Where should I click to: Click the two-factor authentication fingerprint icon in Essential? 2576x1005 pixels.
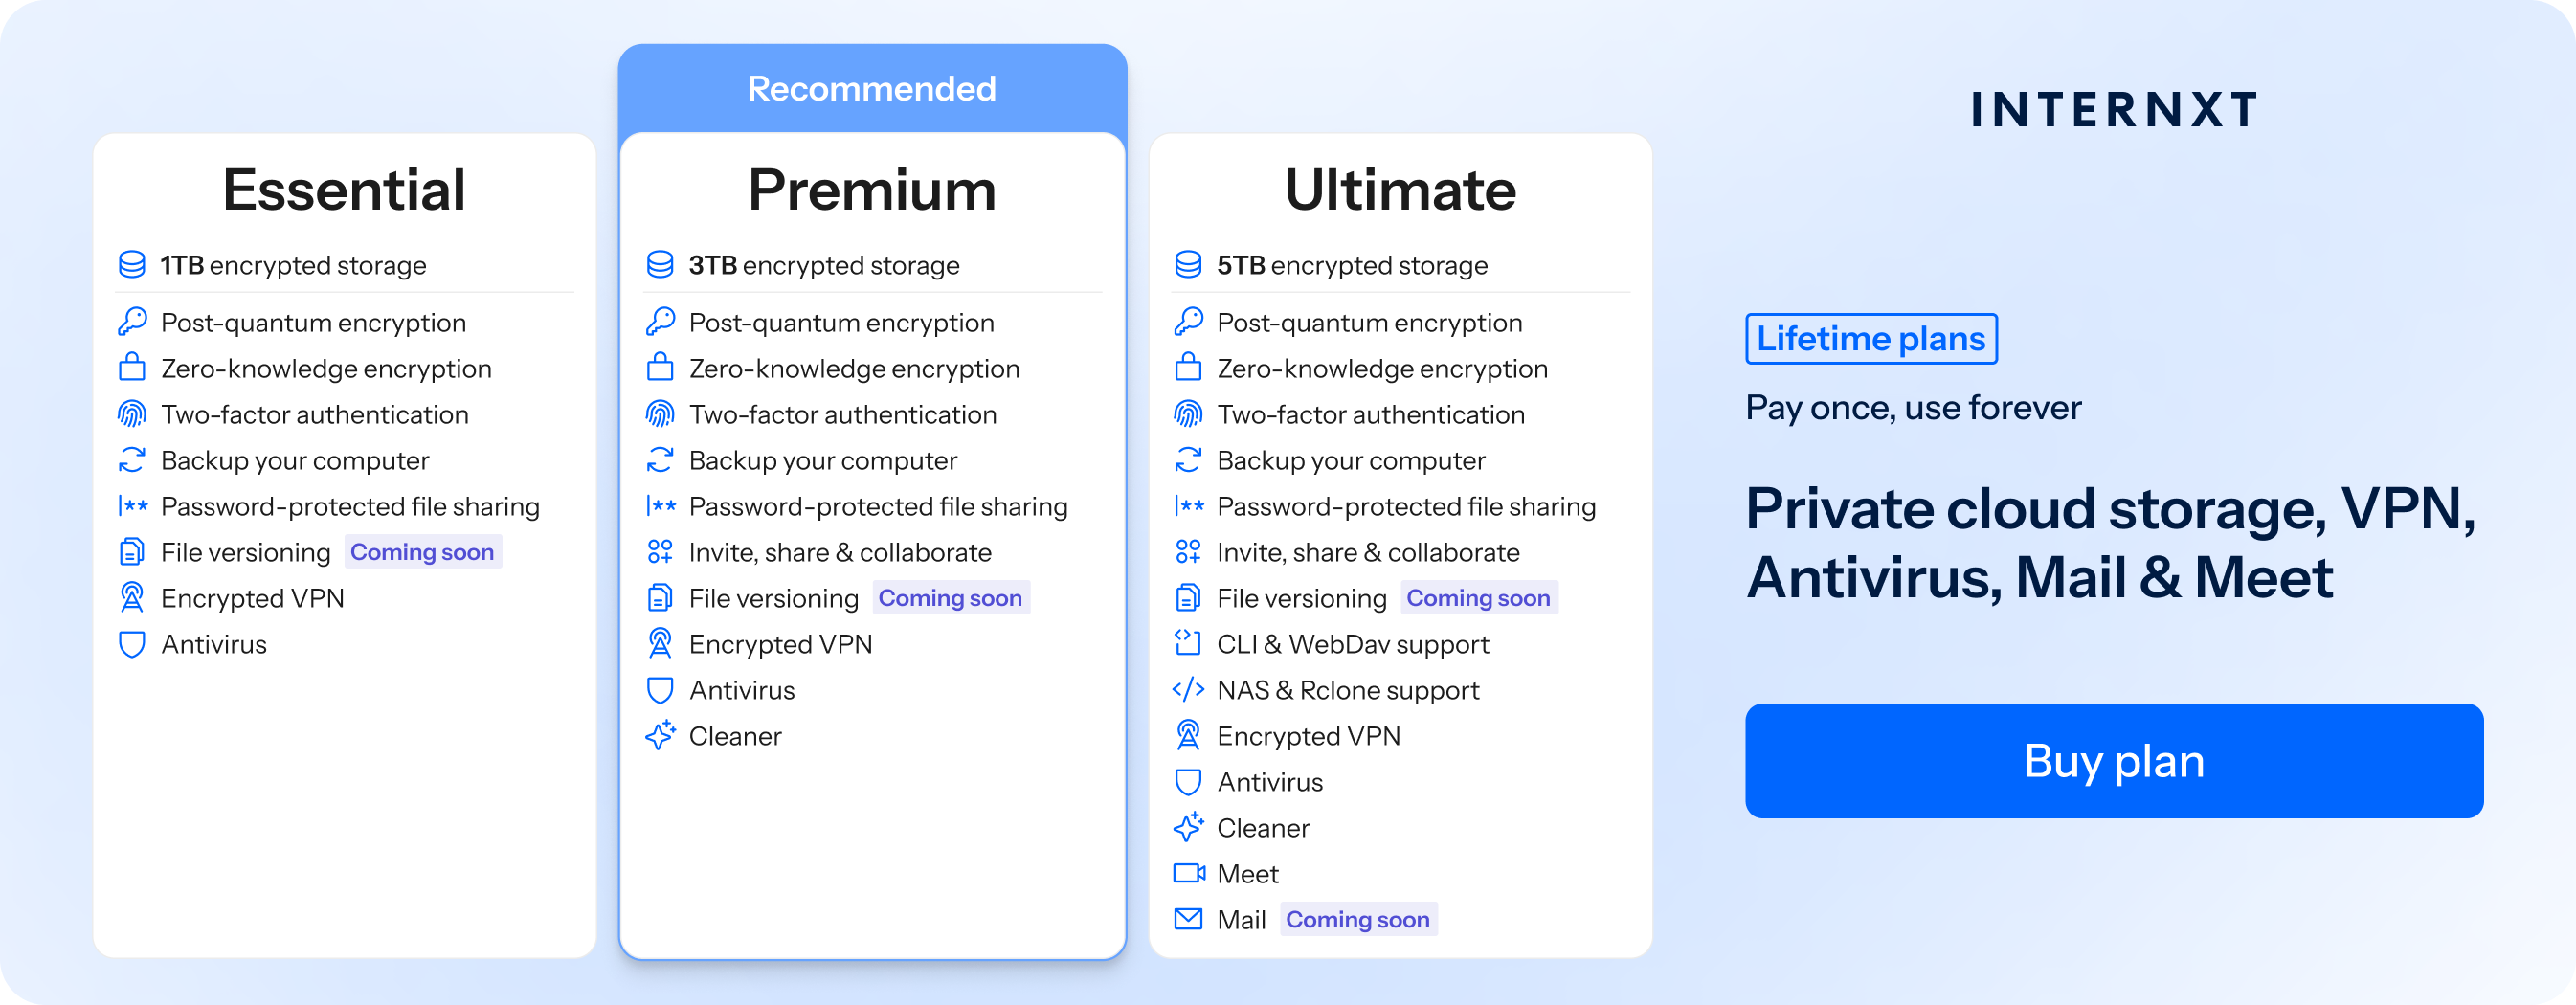click(131, 414)
